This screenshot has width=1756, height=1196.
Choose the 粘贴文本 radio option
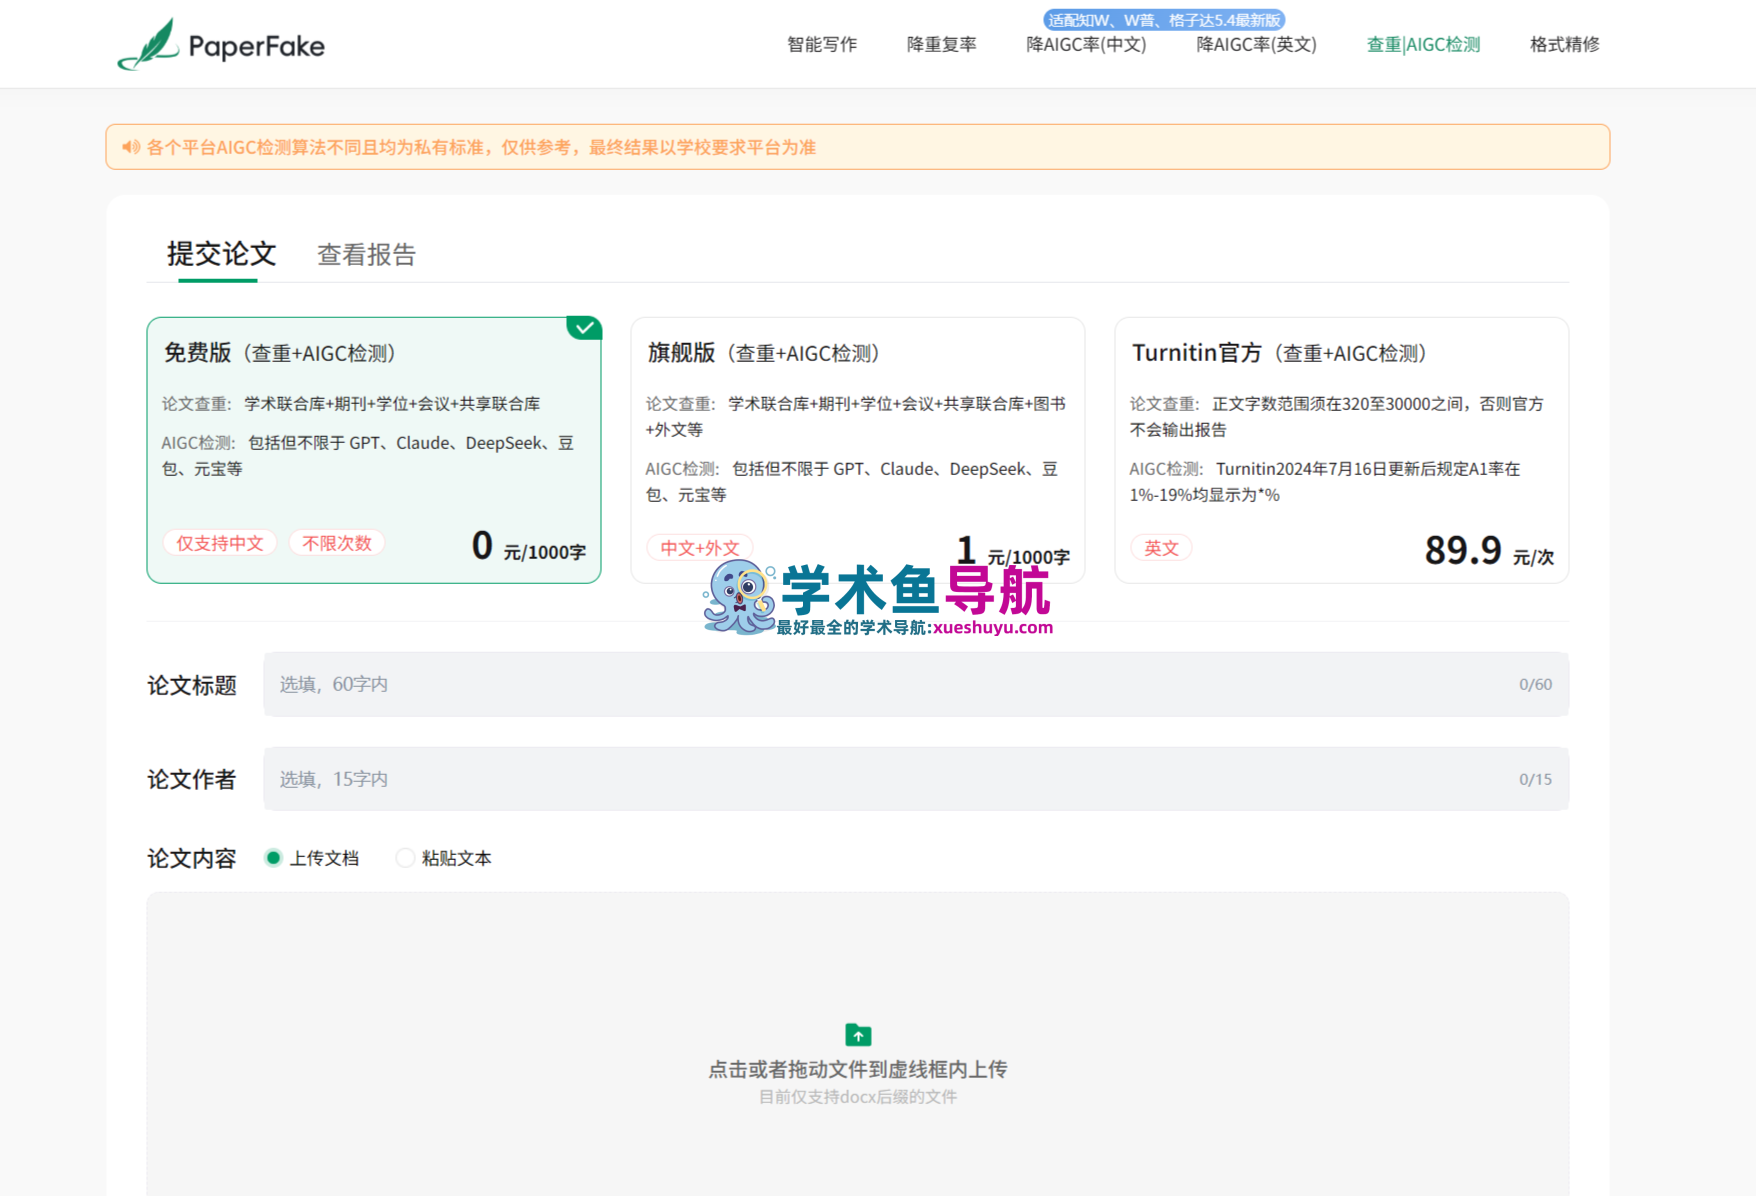444,858
